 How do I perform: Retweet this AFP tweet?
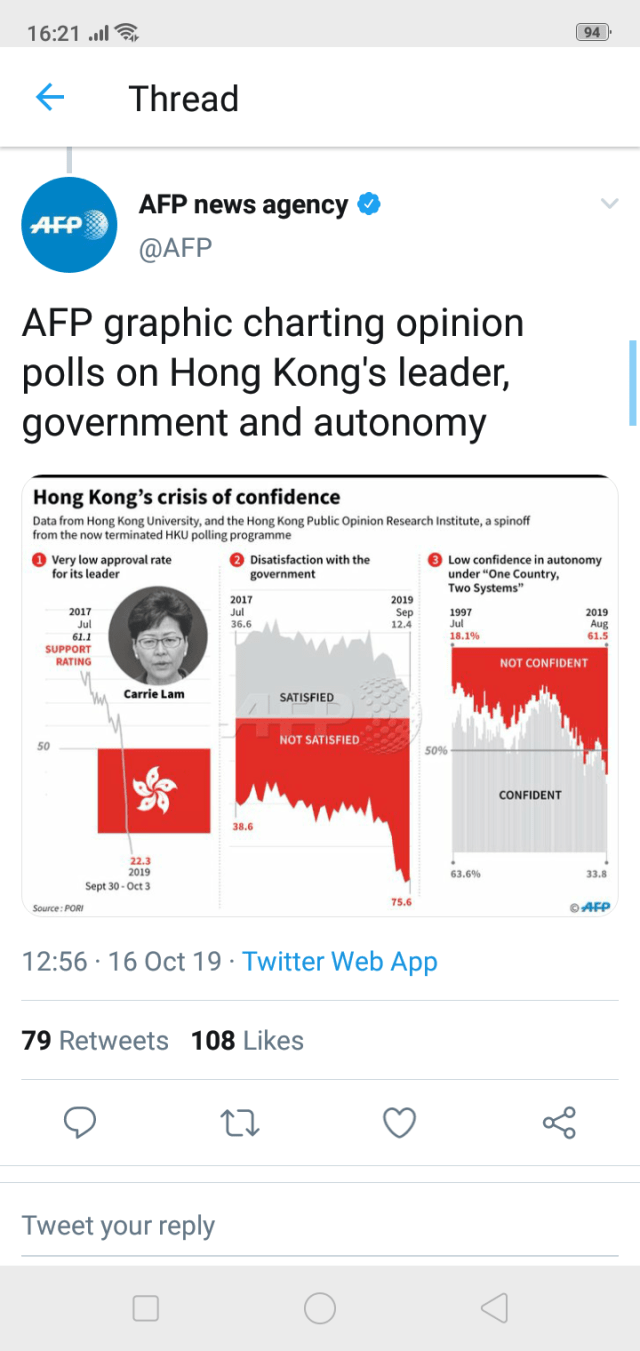click(x=240, y=1123)
